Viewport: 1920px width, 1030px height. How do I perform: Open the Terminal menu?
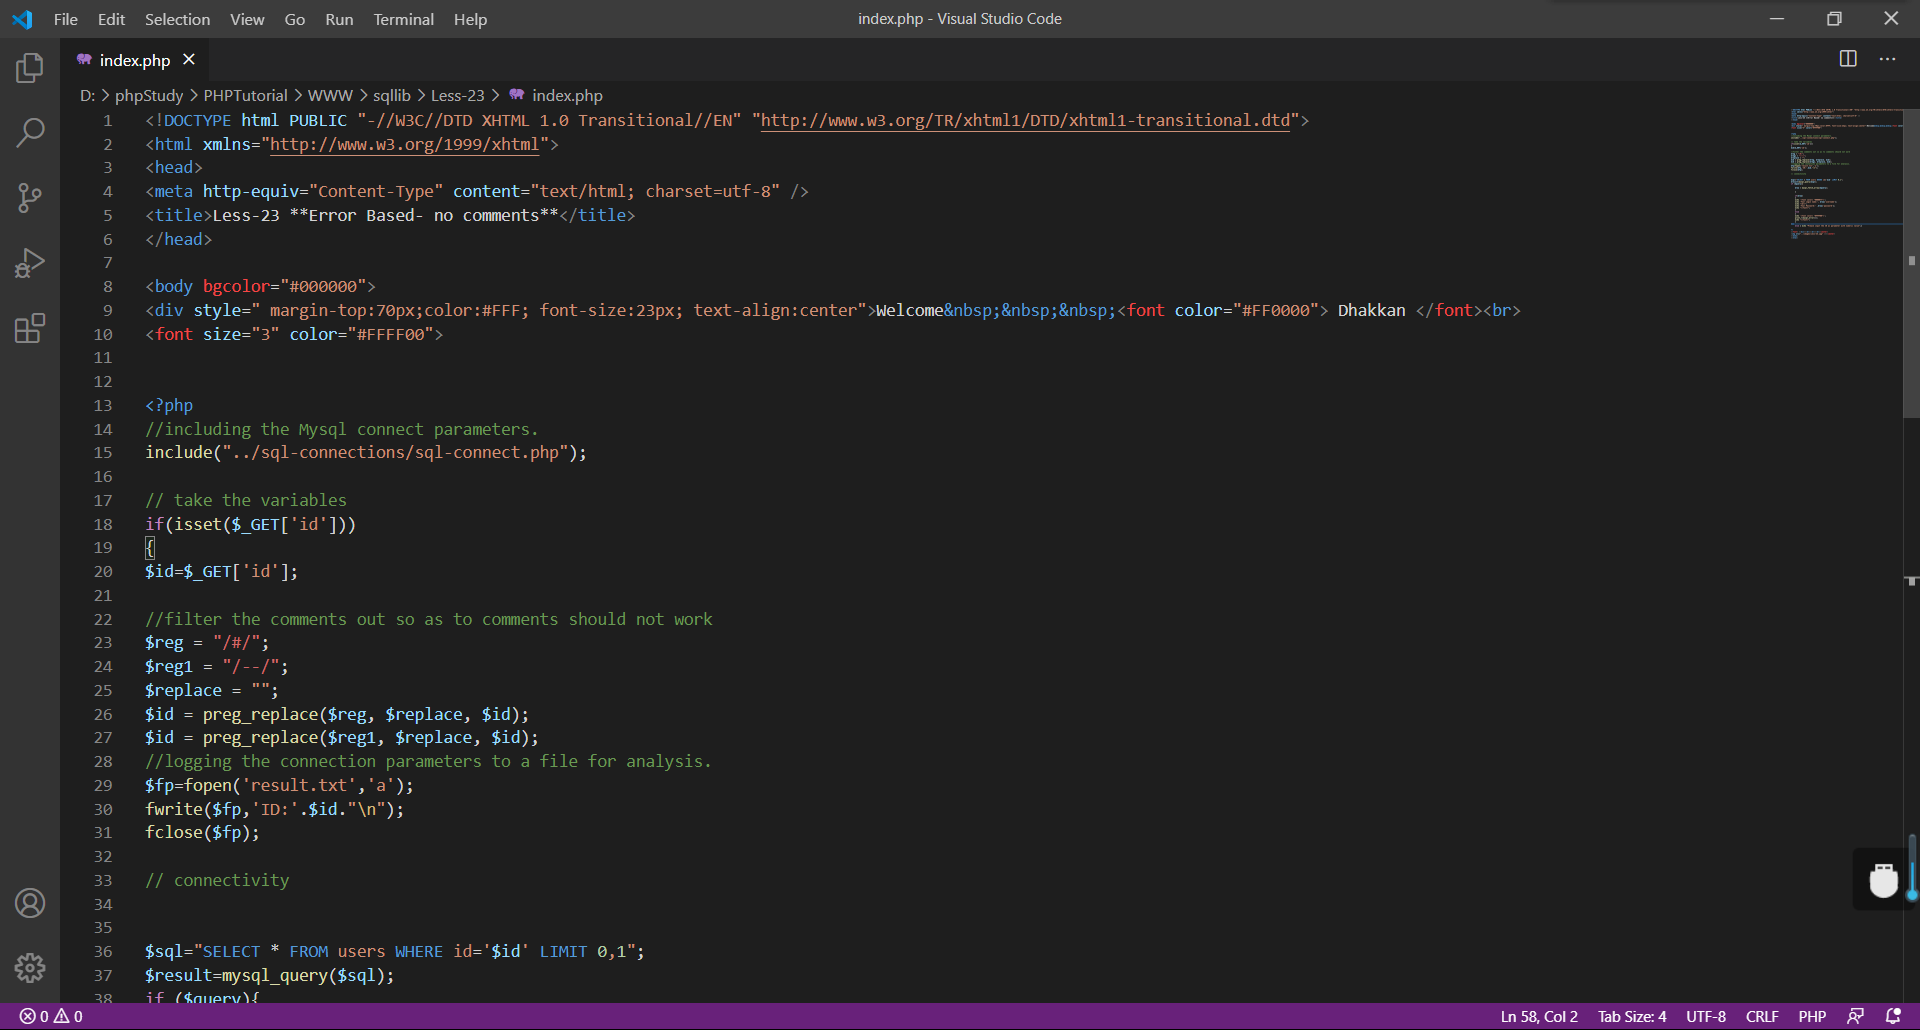(403, 19)
